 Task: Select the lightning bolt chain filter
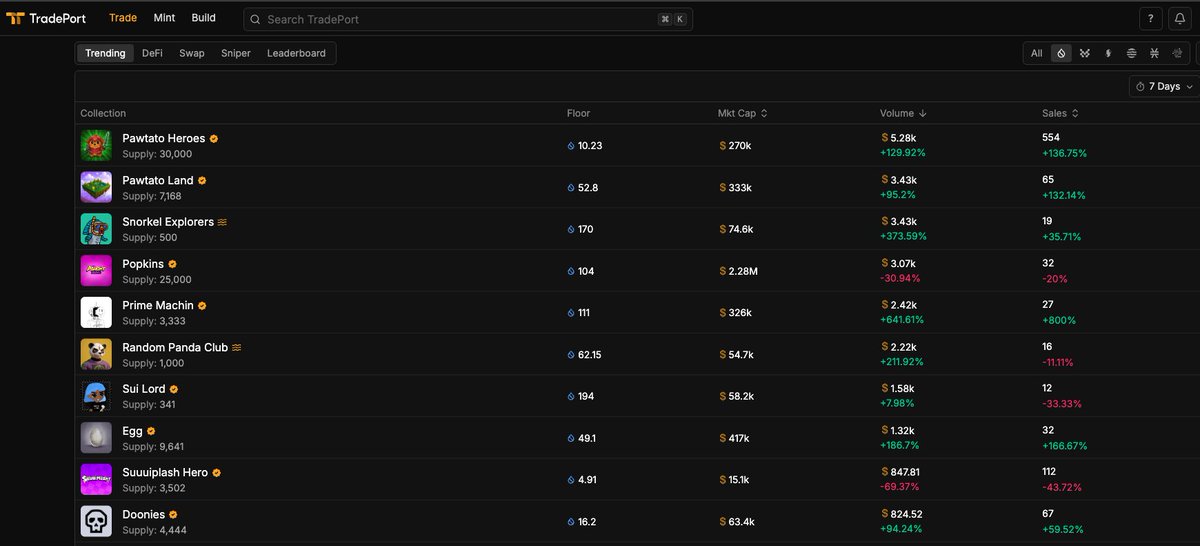click(x=1108, y=53)
